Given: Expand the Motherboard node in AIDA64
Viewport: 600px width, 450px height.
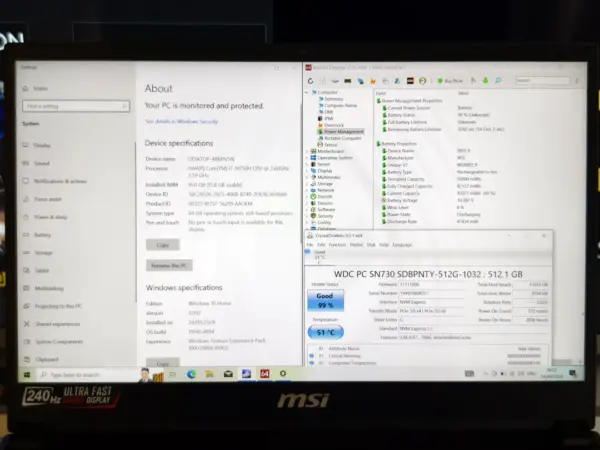Looking at the screenshot, I should click(x=307, y=151).
